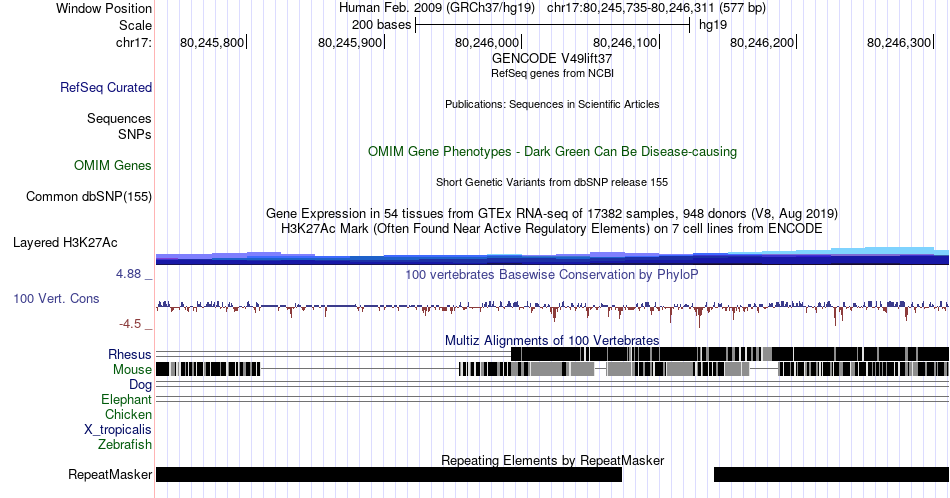950x498 pixels.
Task: Click the 80,246,100 ruler position
Action: click(625, 42)
